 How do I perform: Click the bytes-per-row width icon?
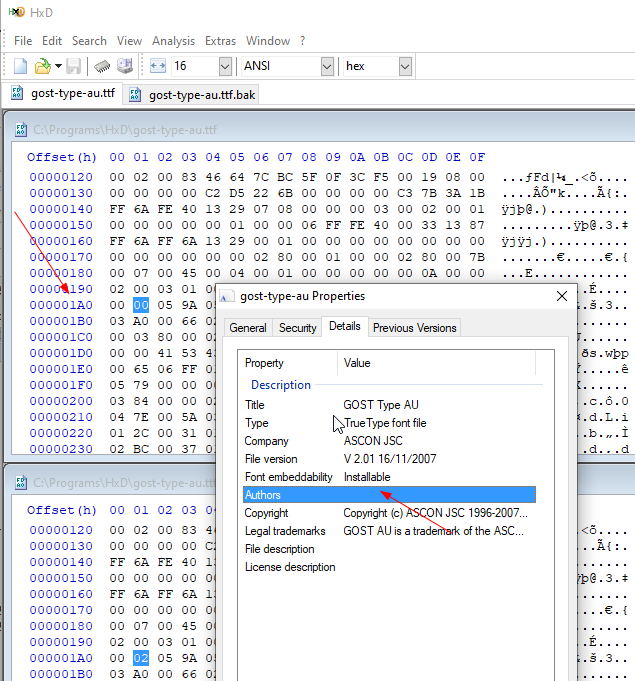pyautogui.click(x=158, y=66)
